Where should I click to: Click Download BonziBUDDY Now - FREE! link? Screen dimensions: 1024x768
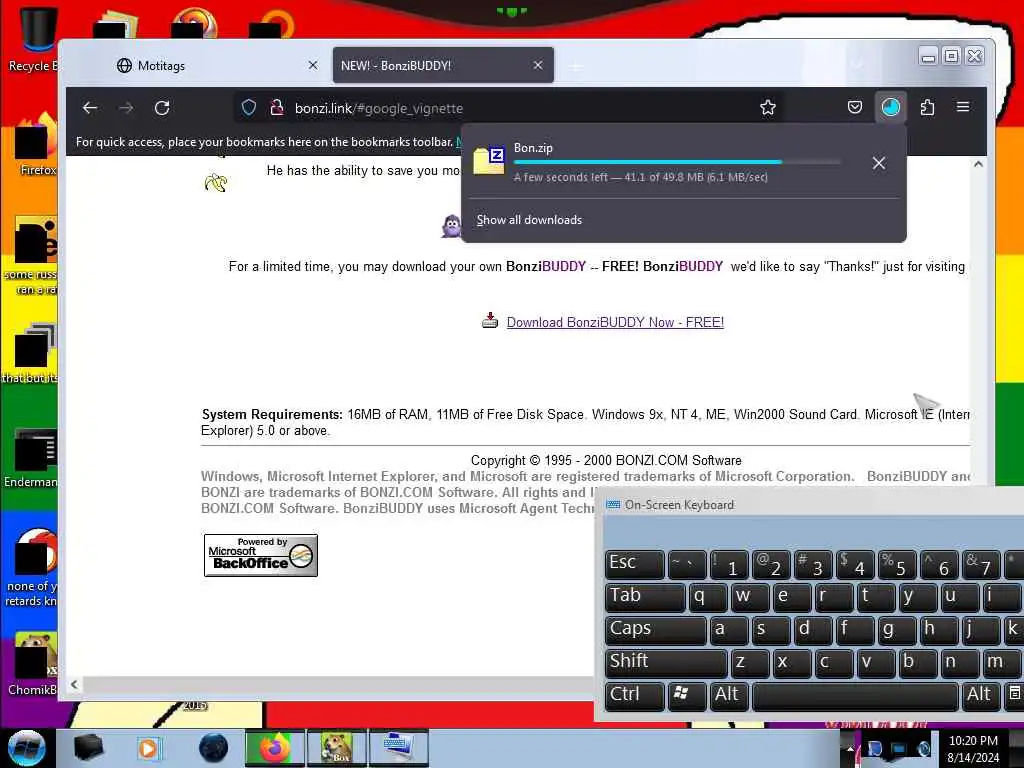[x=615, y=323]
